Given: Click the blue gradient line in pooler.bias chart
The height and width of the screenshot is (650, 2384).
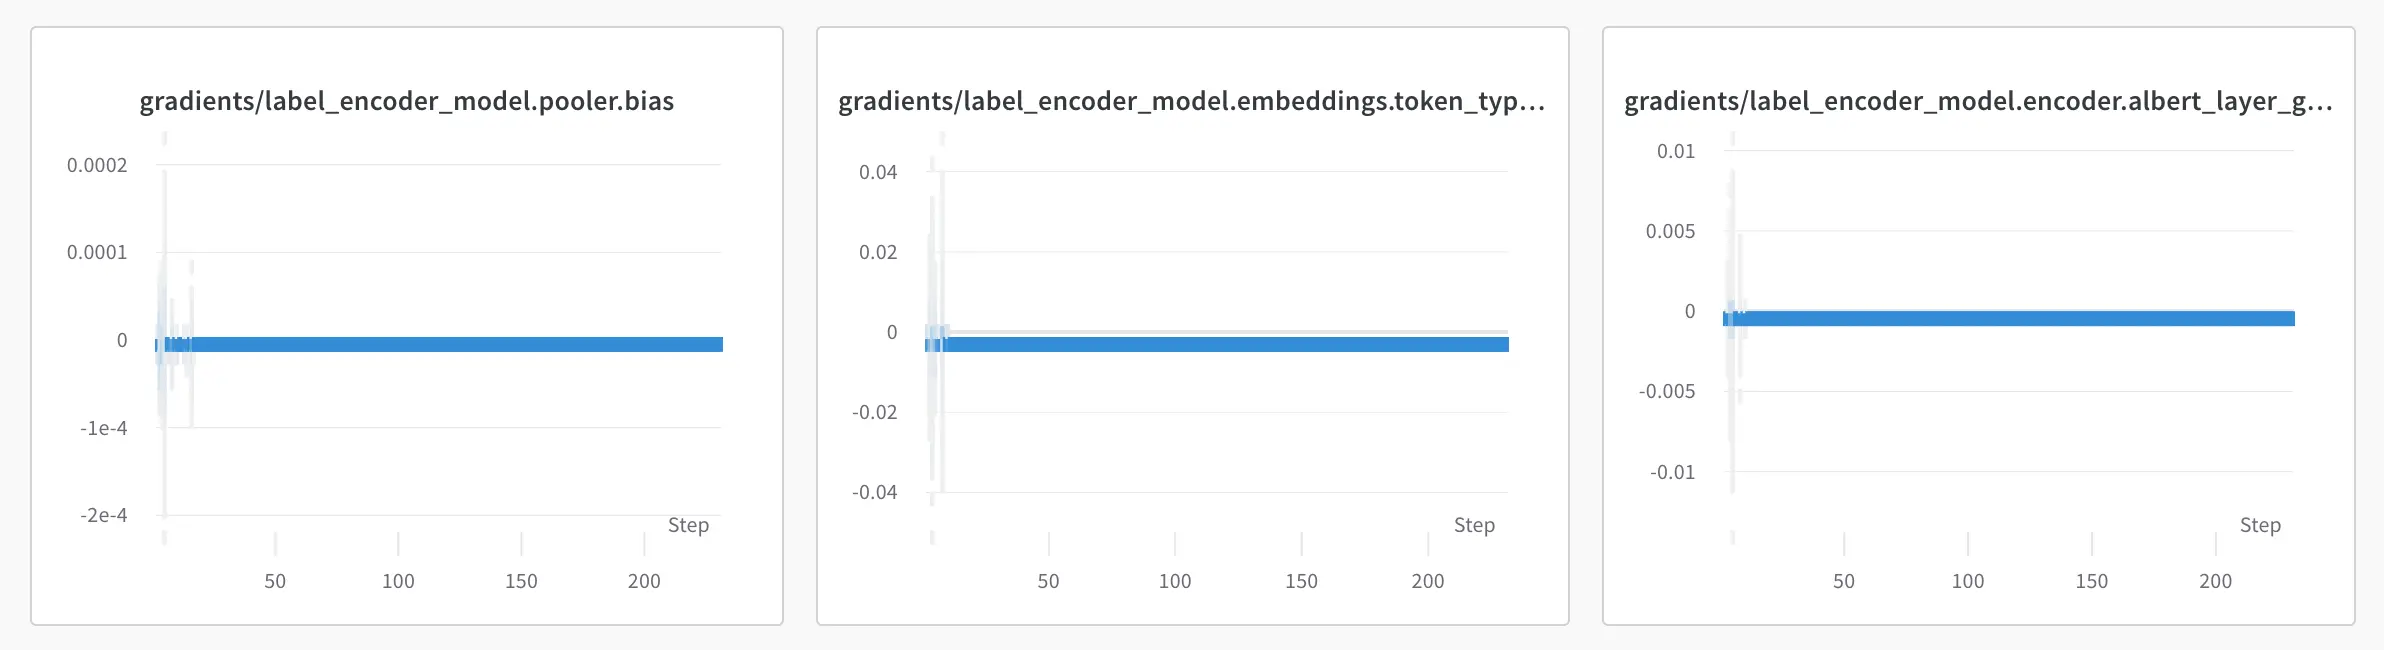Looking at the screenshot, I should (450, 344).
